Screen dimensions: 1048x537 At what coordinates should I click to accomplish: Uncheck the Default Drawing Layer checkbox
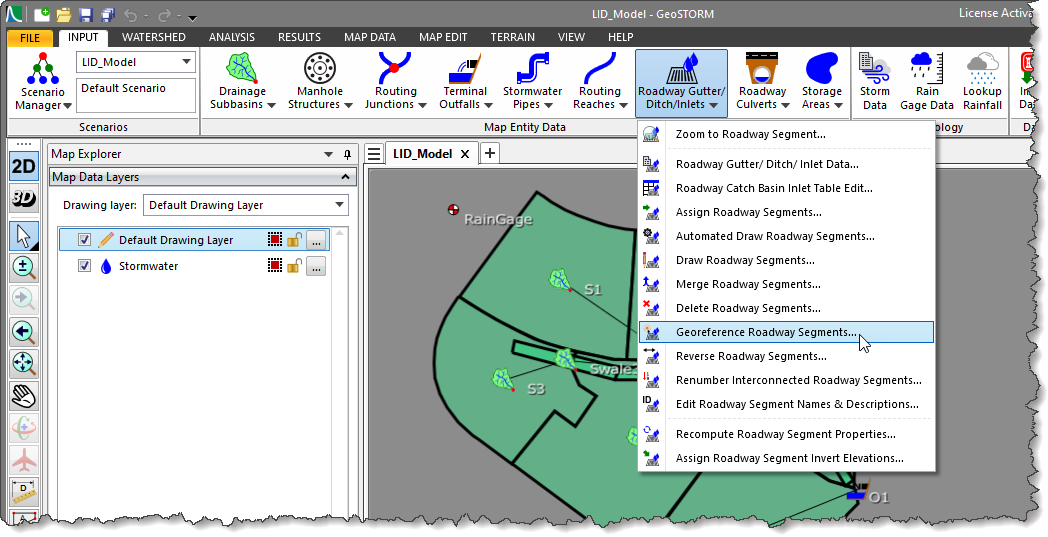84,239
